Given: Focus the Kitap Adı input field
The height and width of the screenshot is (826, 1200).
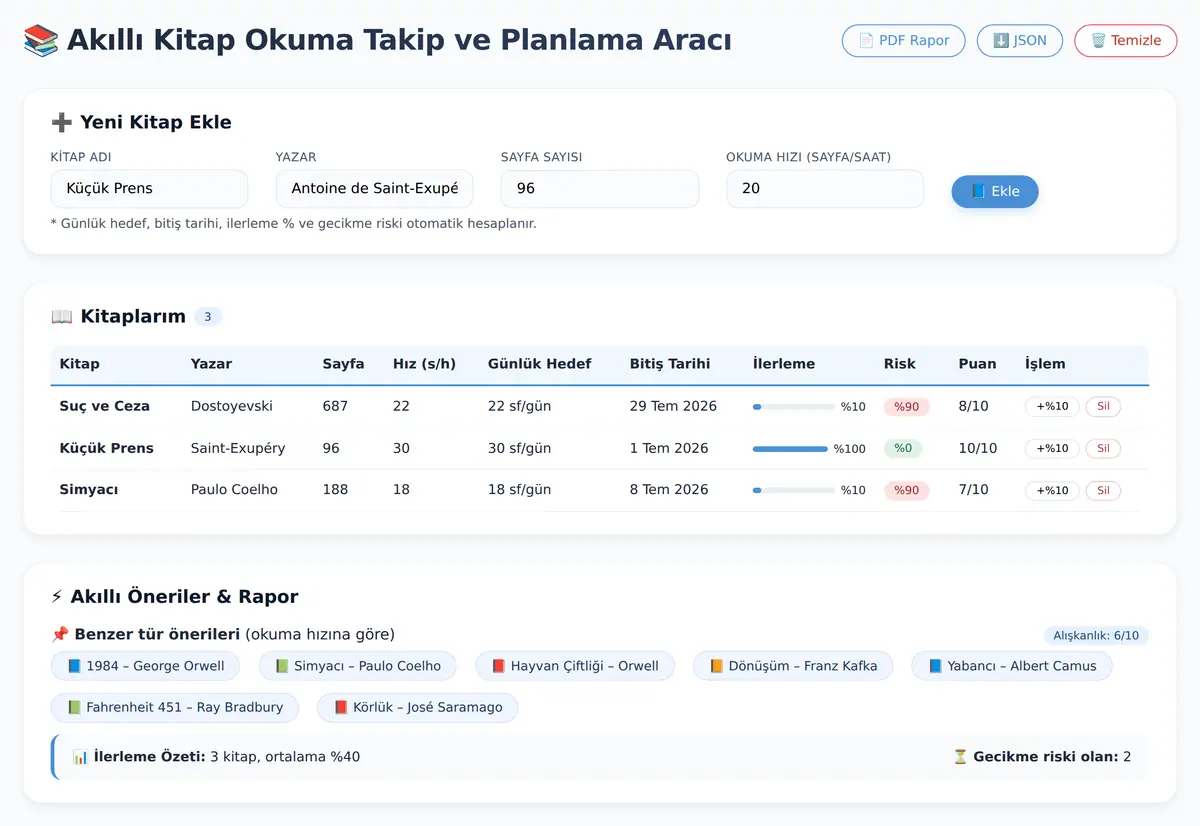Looking at the screenshot, I should [x=149, y=188].
